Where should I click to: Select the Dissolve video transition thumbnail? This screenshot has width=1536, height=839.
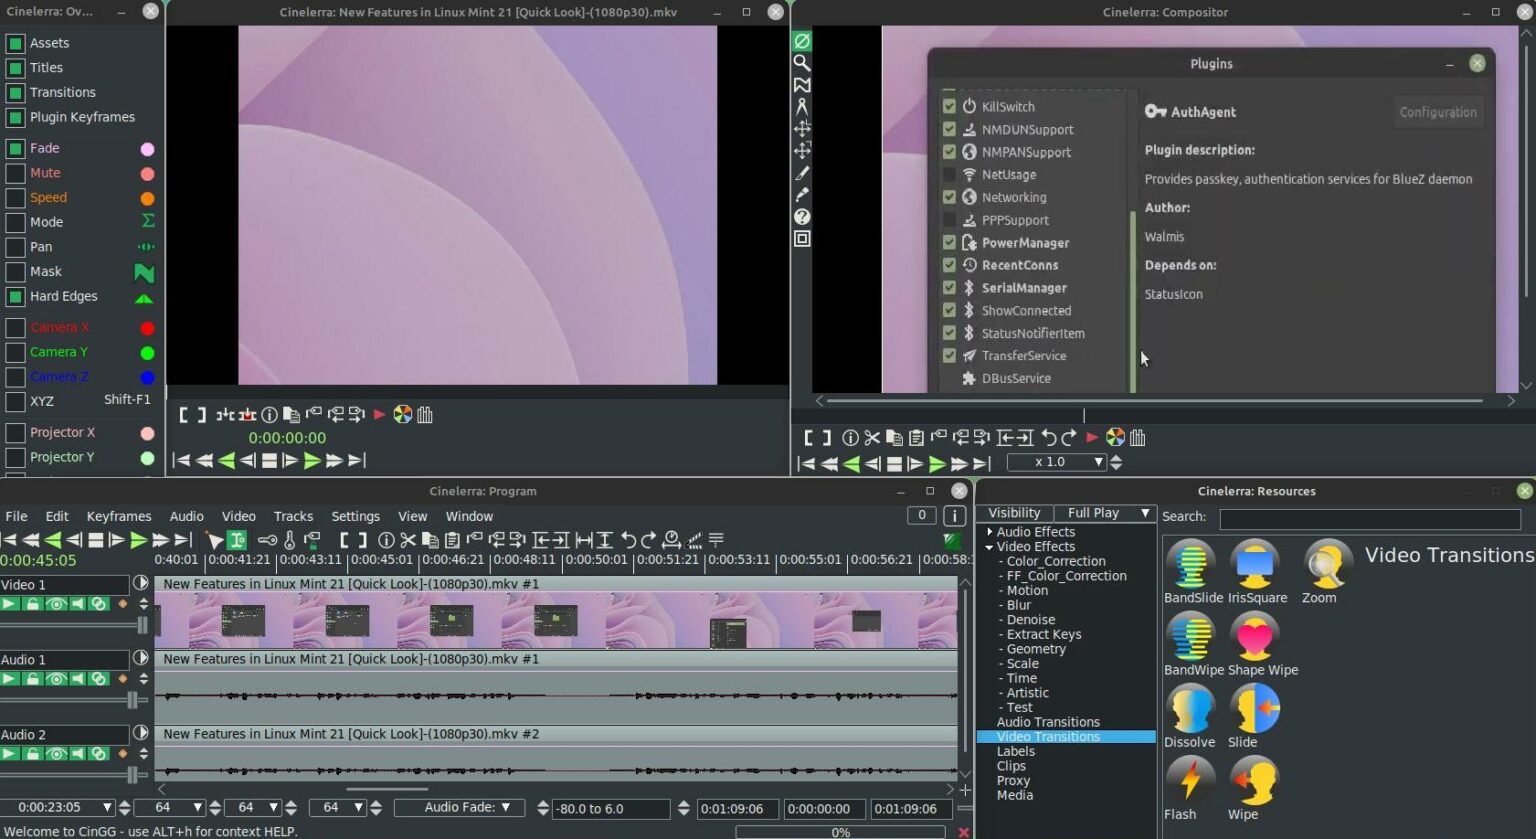click(1189, 712)
